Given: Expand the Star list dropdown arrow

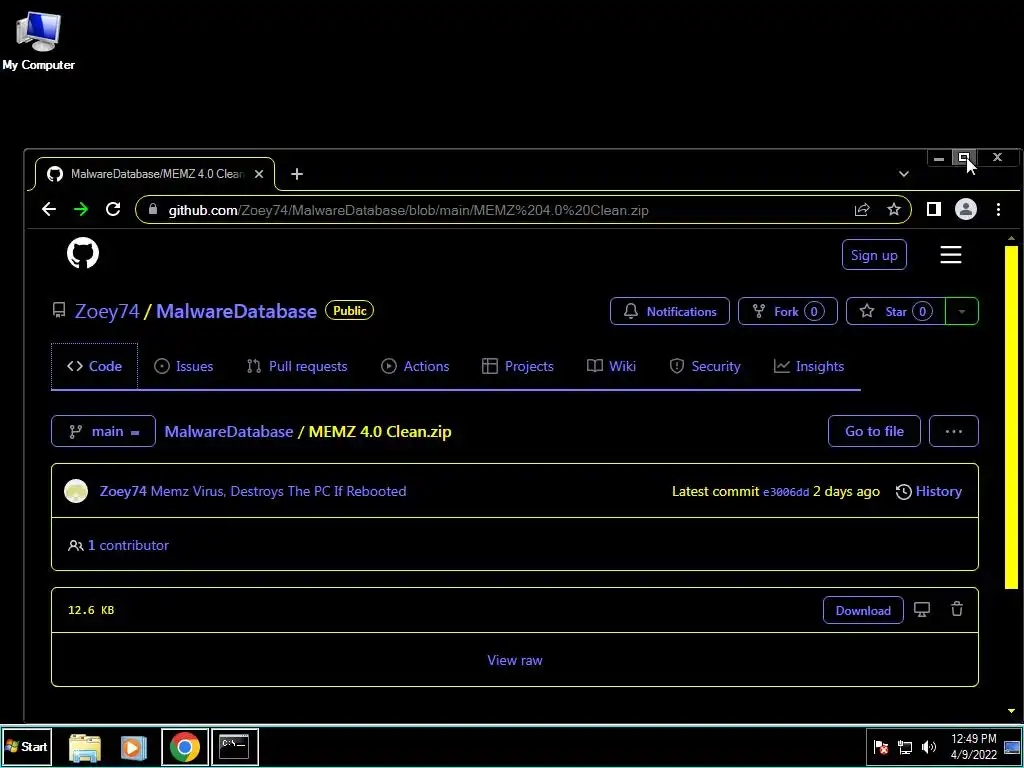Looking at the screenshot, I should pyautogui.click(x=962, y=312).
